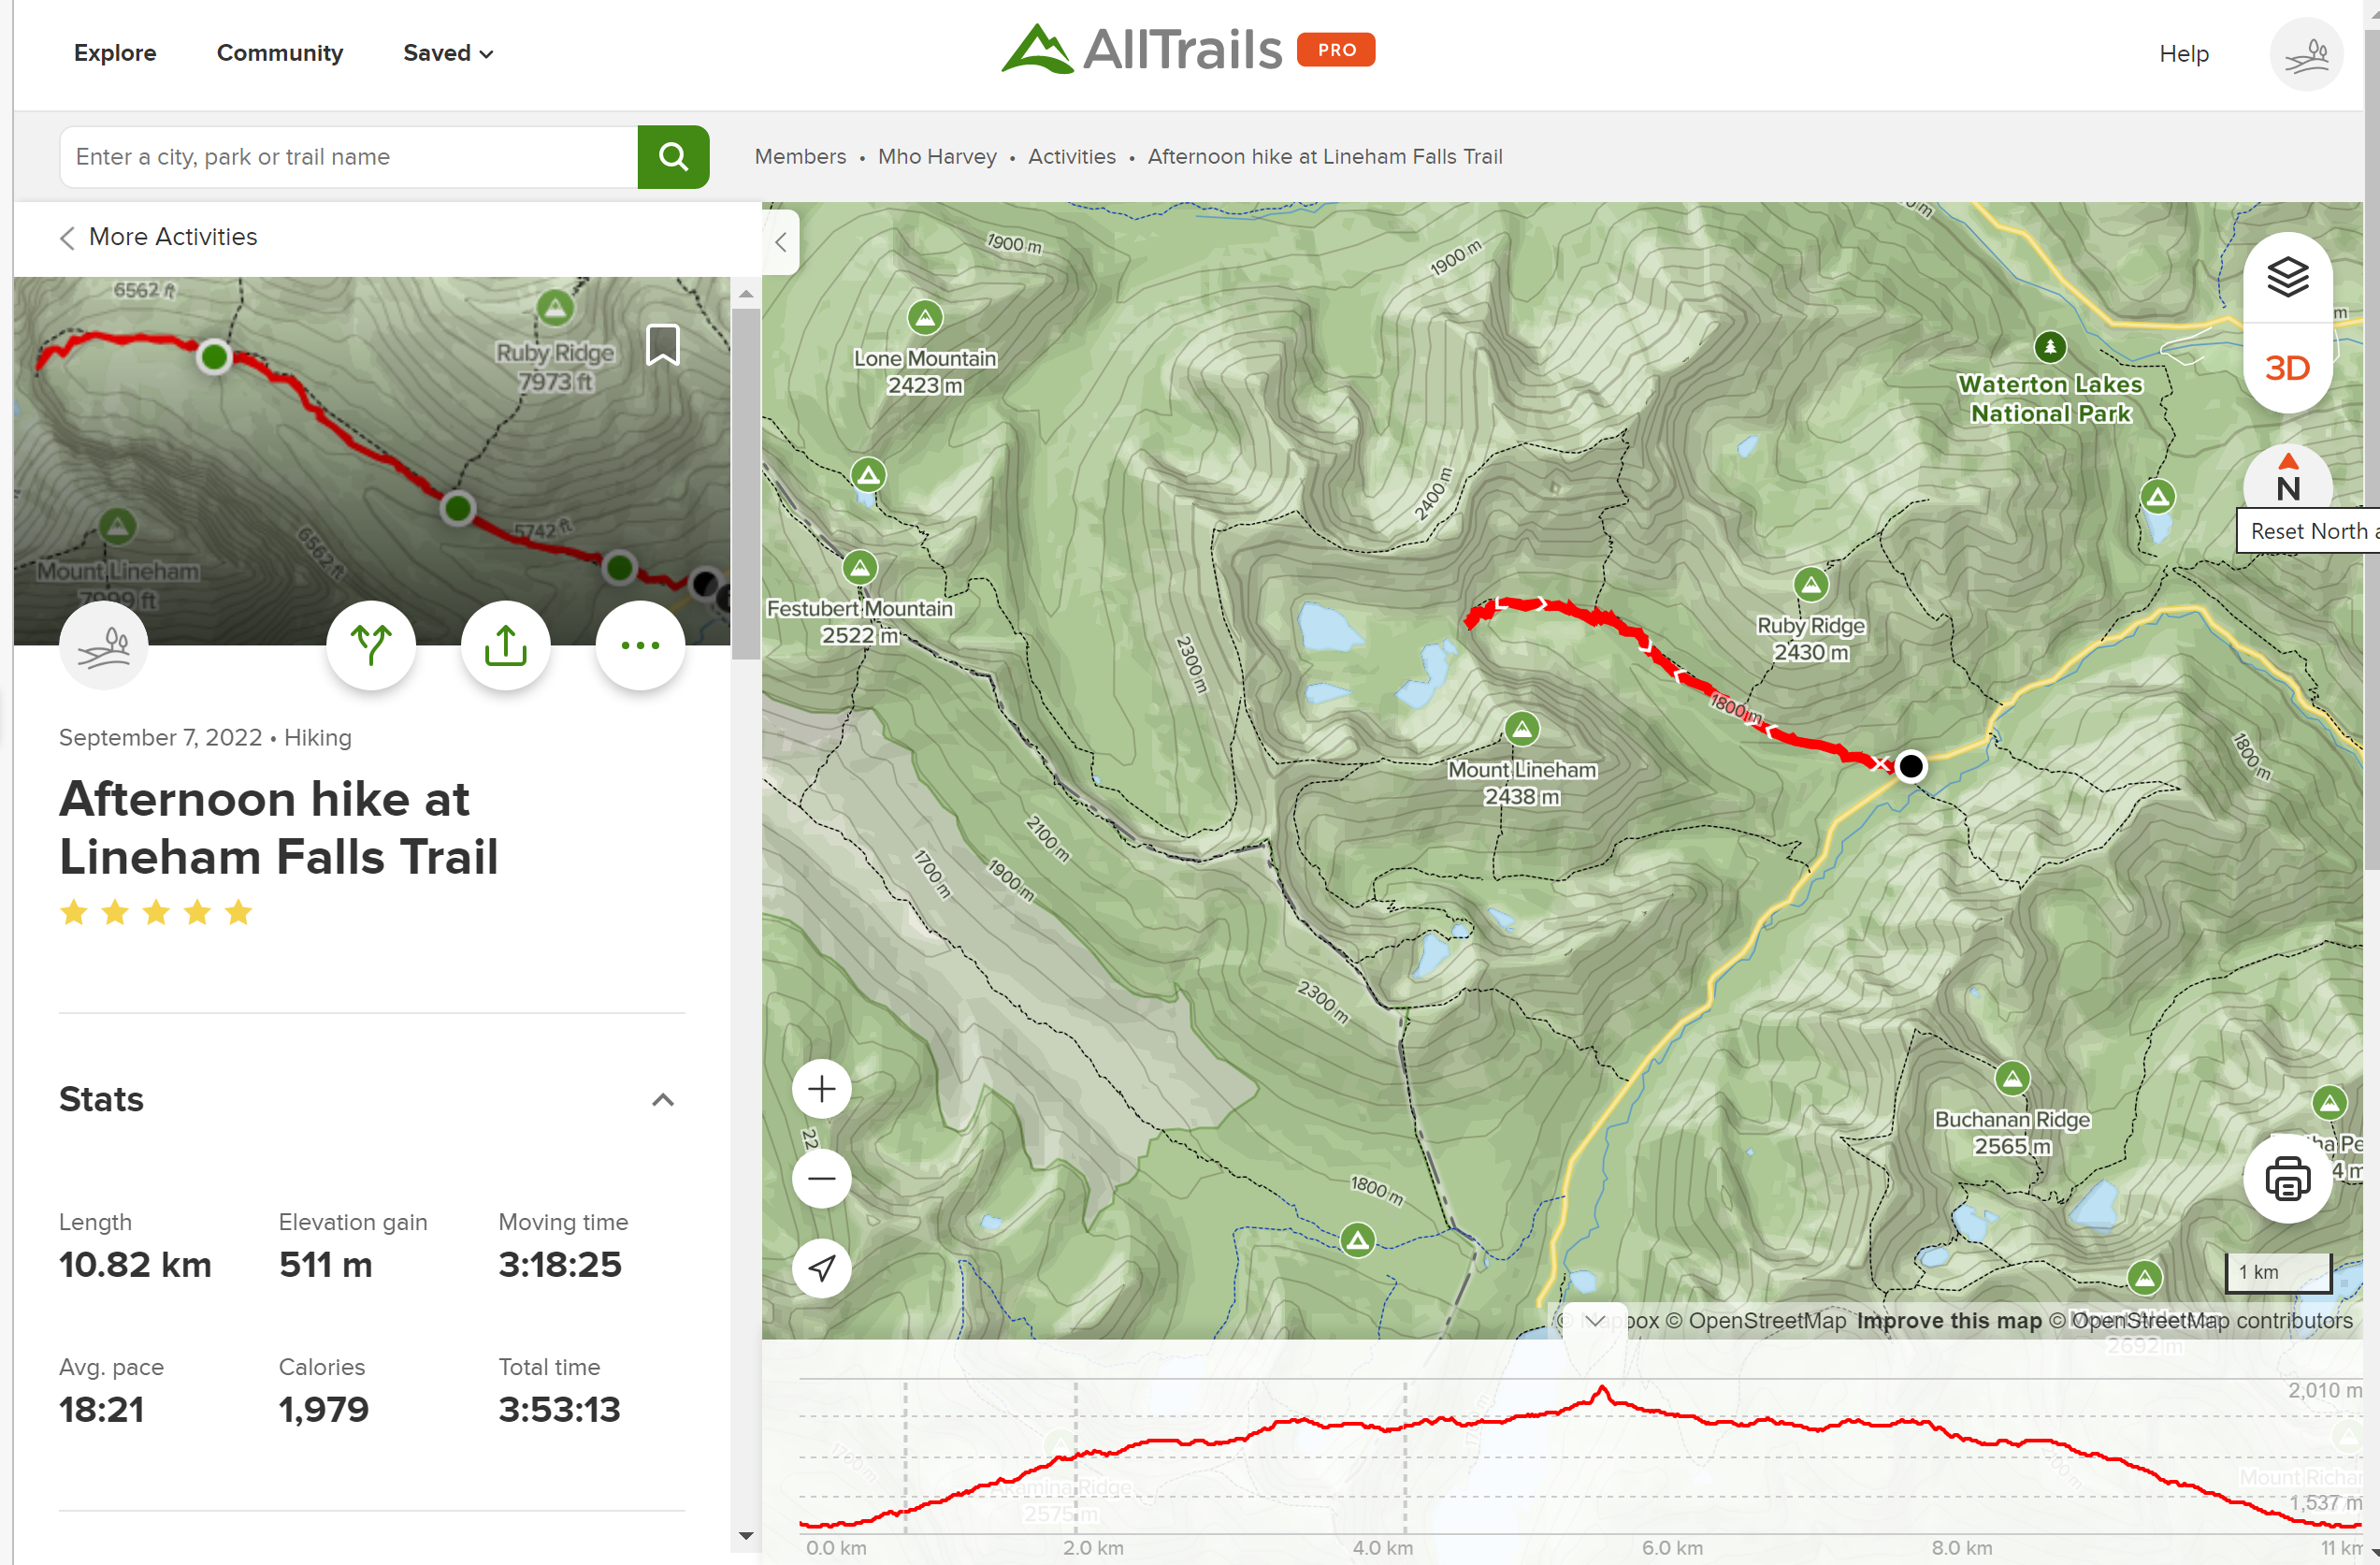Screen dimensions: 2380x1565
Task: Open the three-dots more options menu
Action: (x=640, y=645)
